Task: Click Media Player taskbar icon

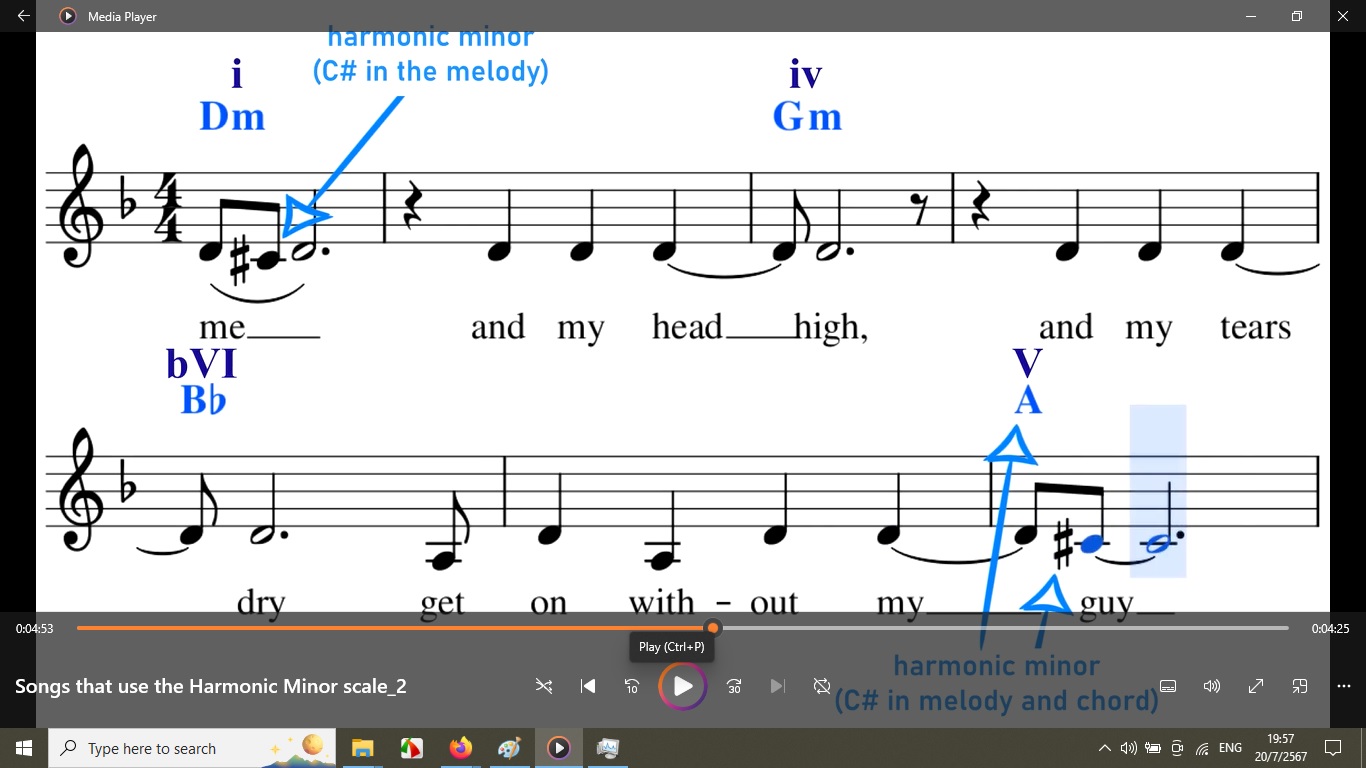Action: tap(558, 748)
